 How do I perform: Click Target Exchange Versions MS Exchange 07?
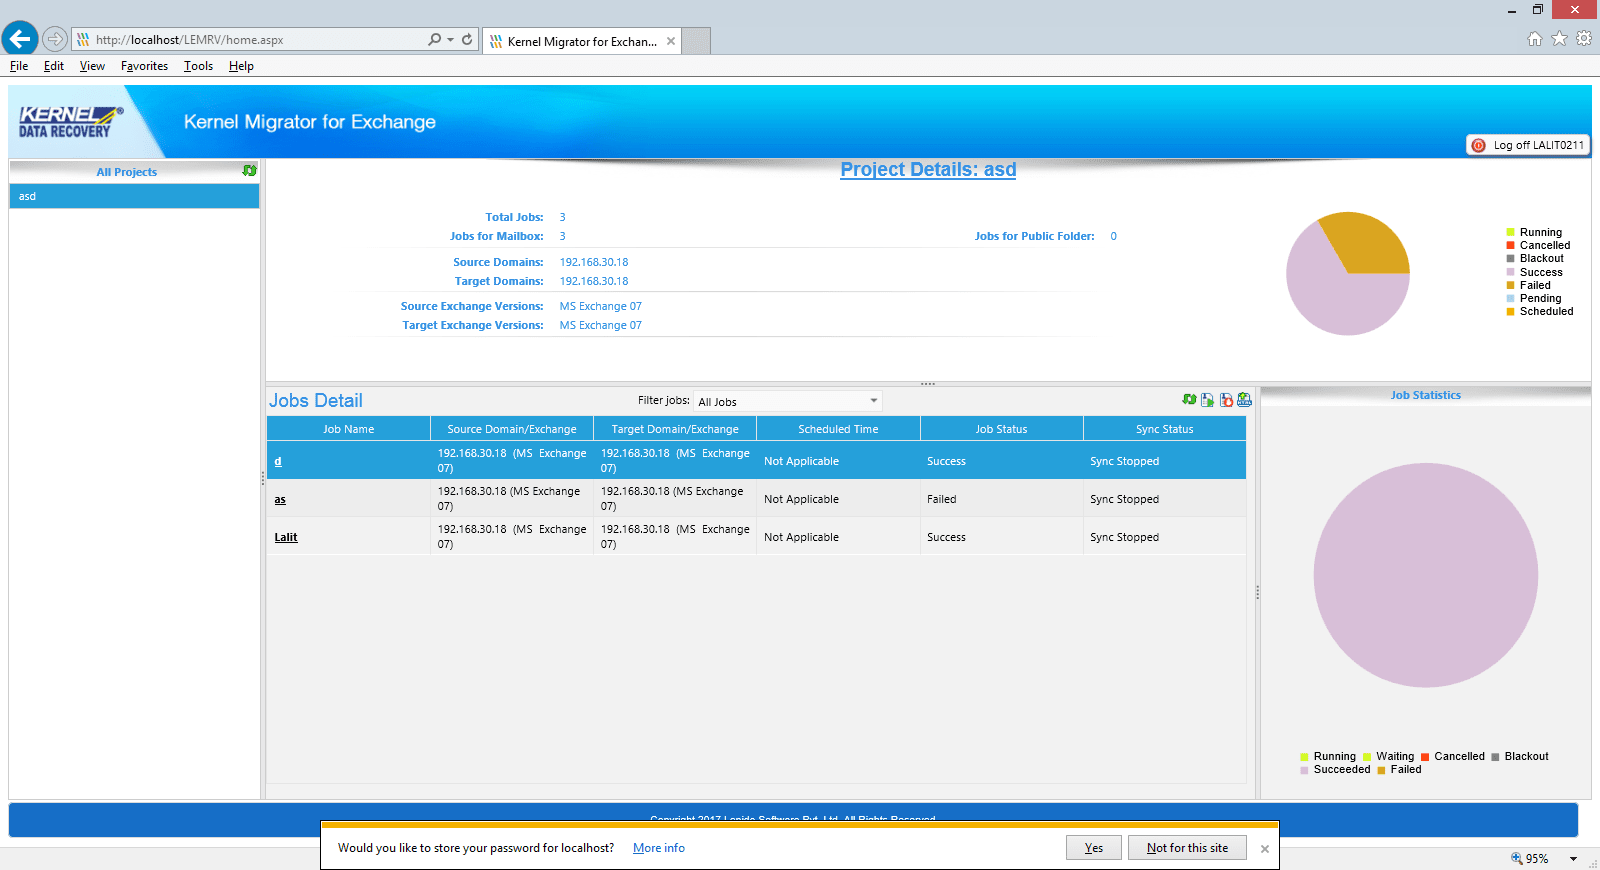click(x=600, y=325)
